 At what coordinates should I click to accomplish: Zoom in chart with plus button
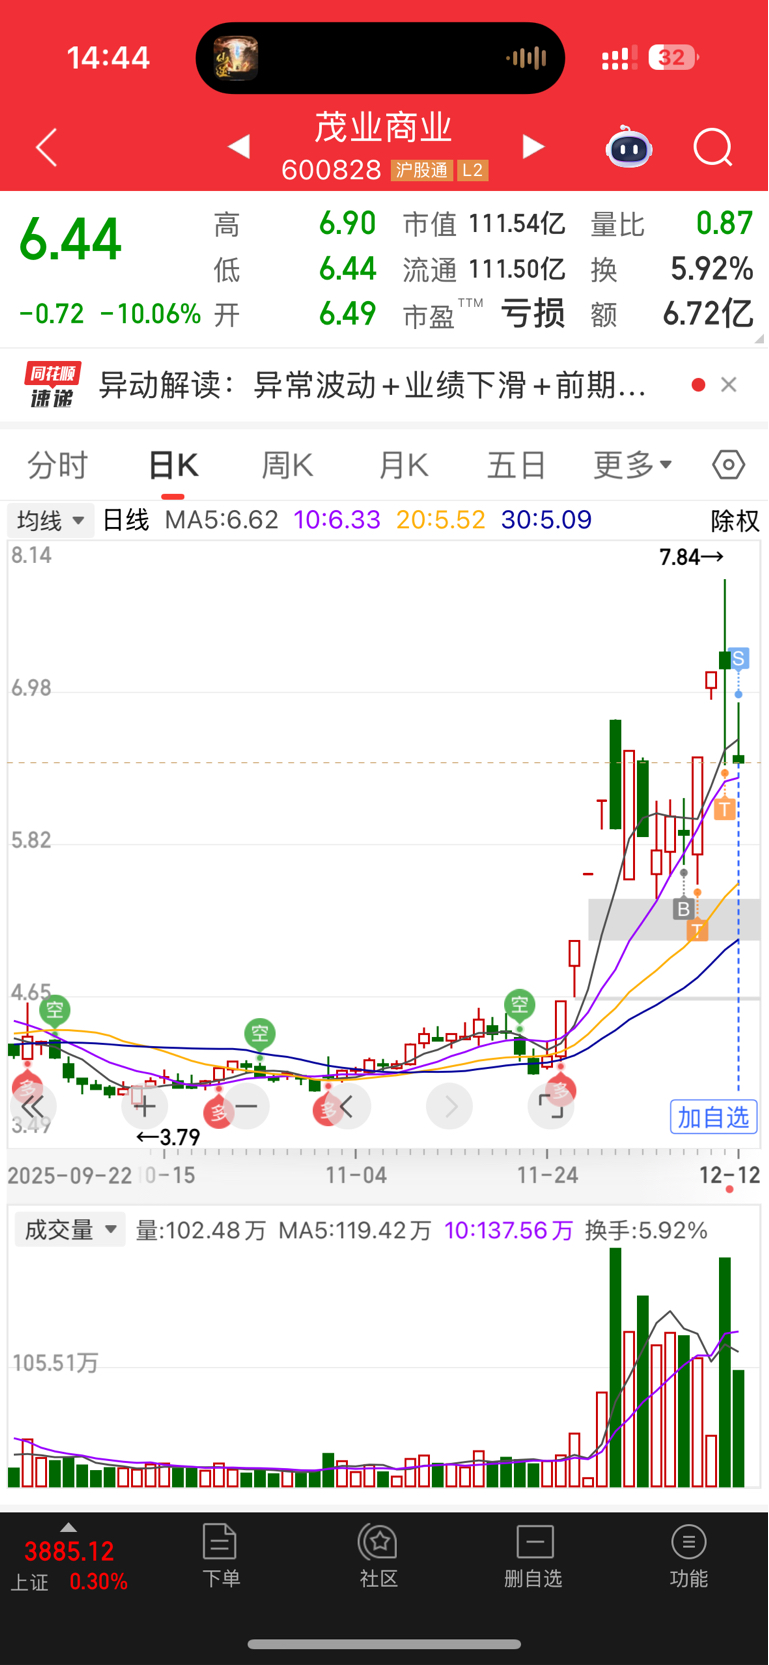145,1107
